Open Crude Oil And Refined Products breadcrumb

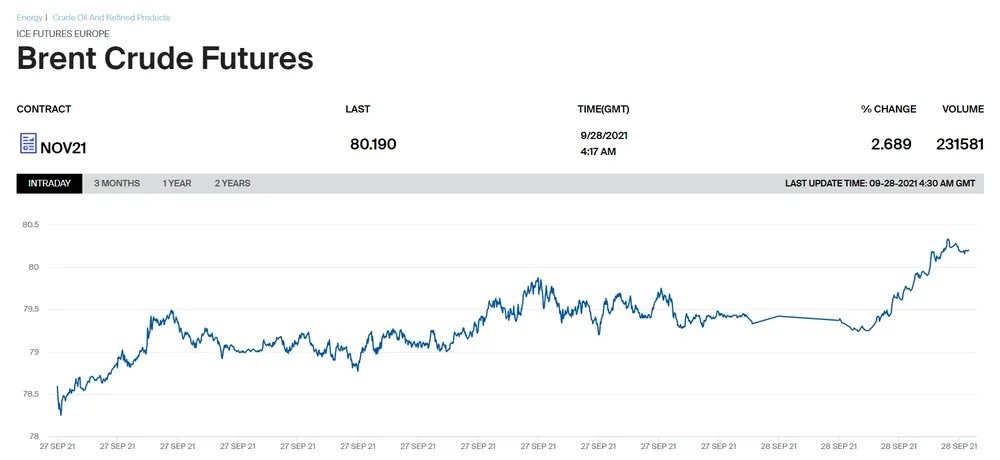[111, 18]
